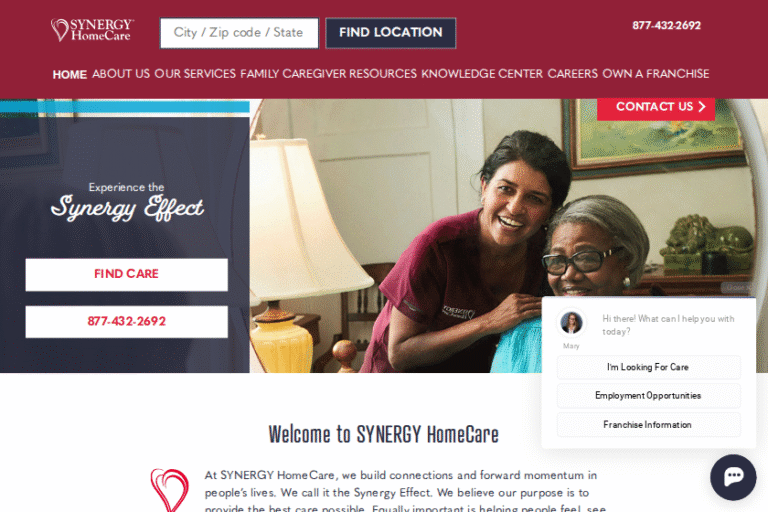Select Employment Opportunities in chat

pyautogui.click(x=648, y=396)
